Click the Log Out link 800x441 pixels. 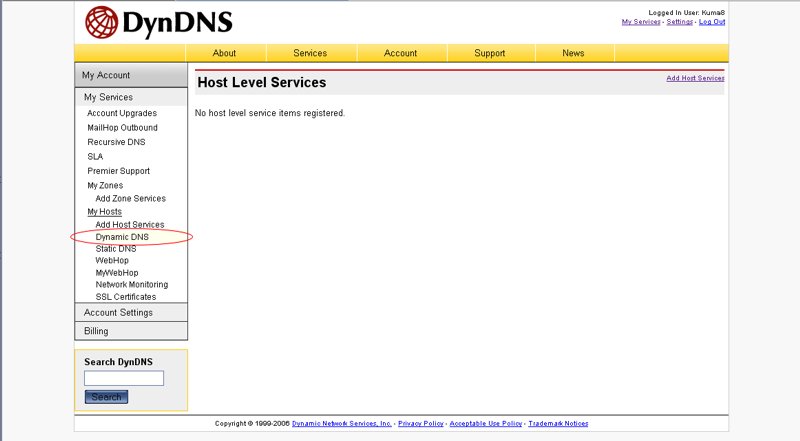click(712, 22)
